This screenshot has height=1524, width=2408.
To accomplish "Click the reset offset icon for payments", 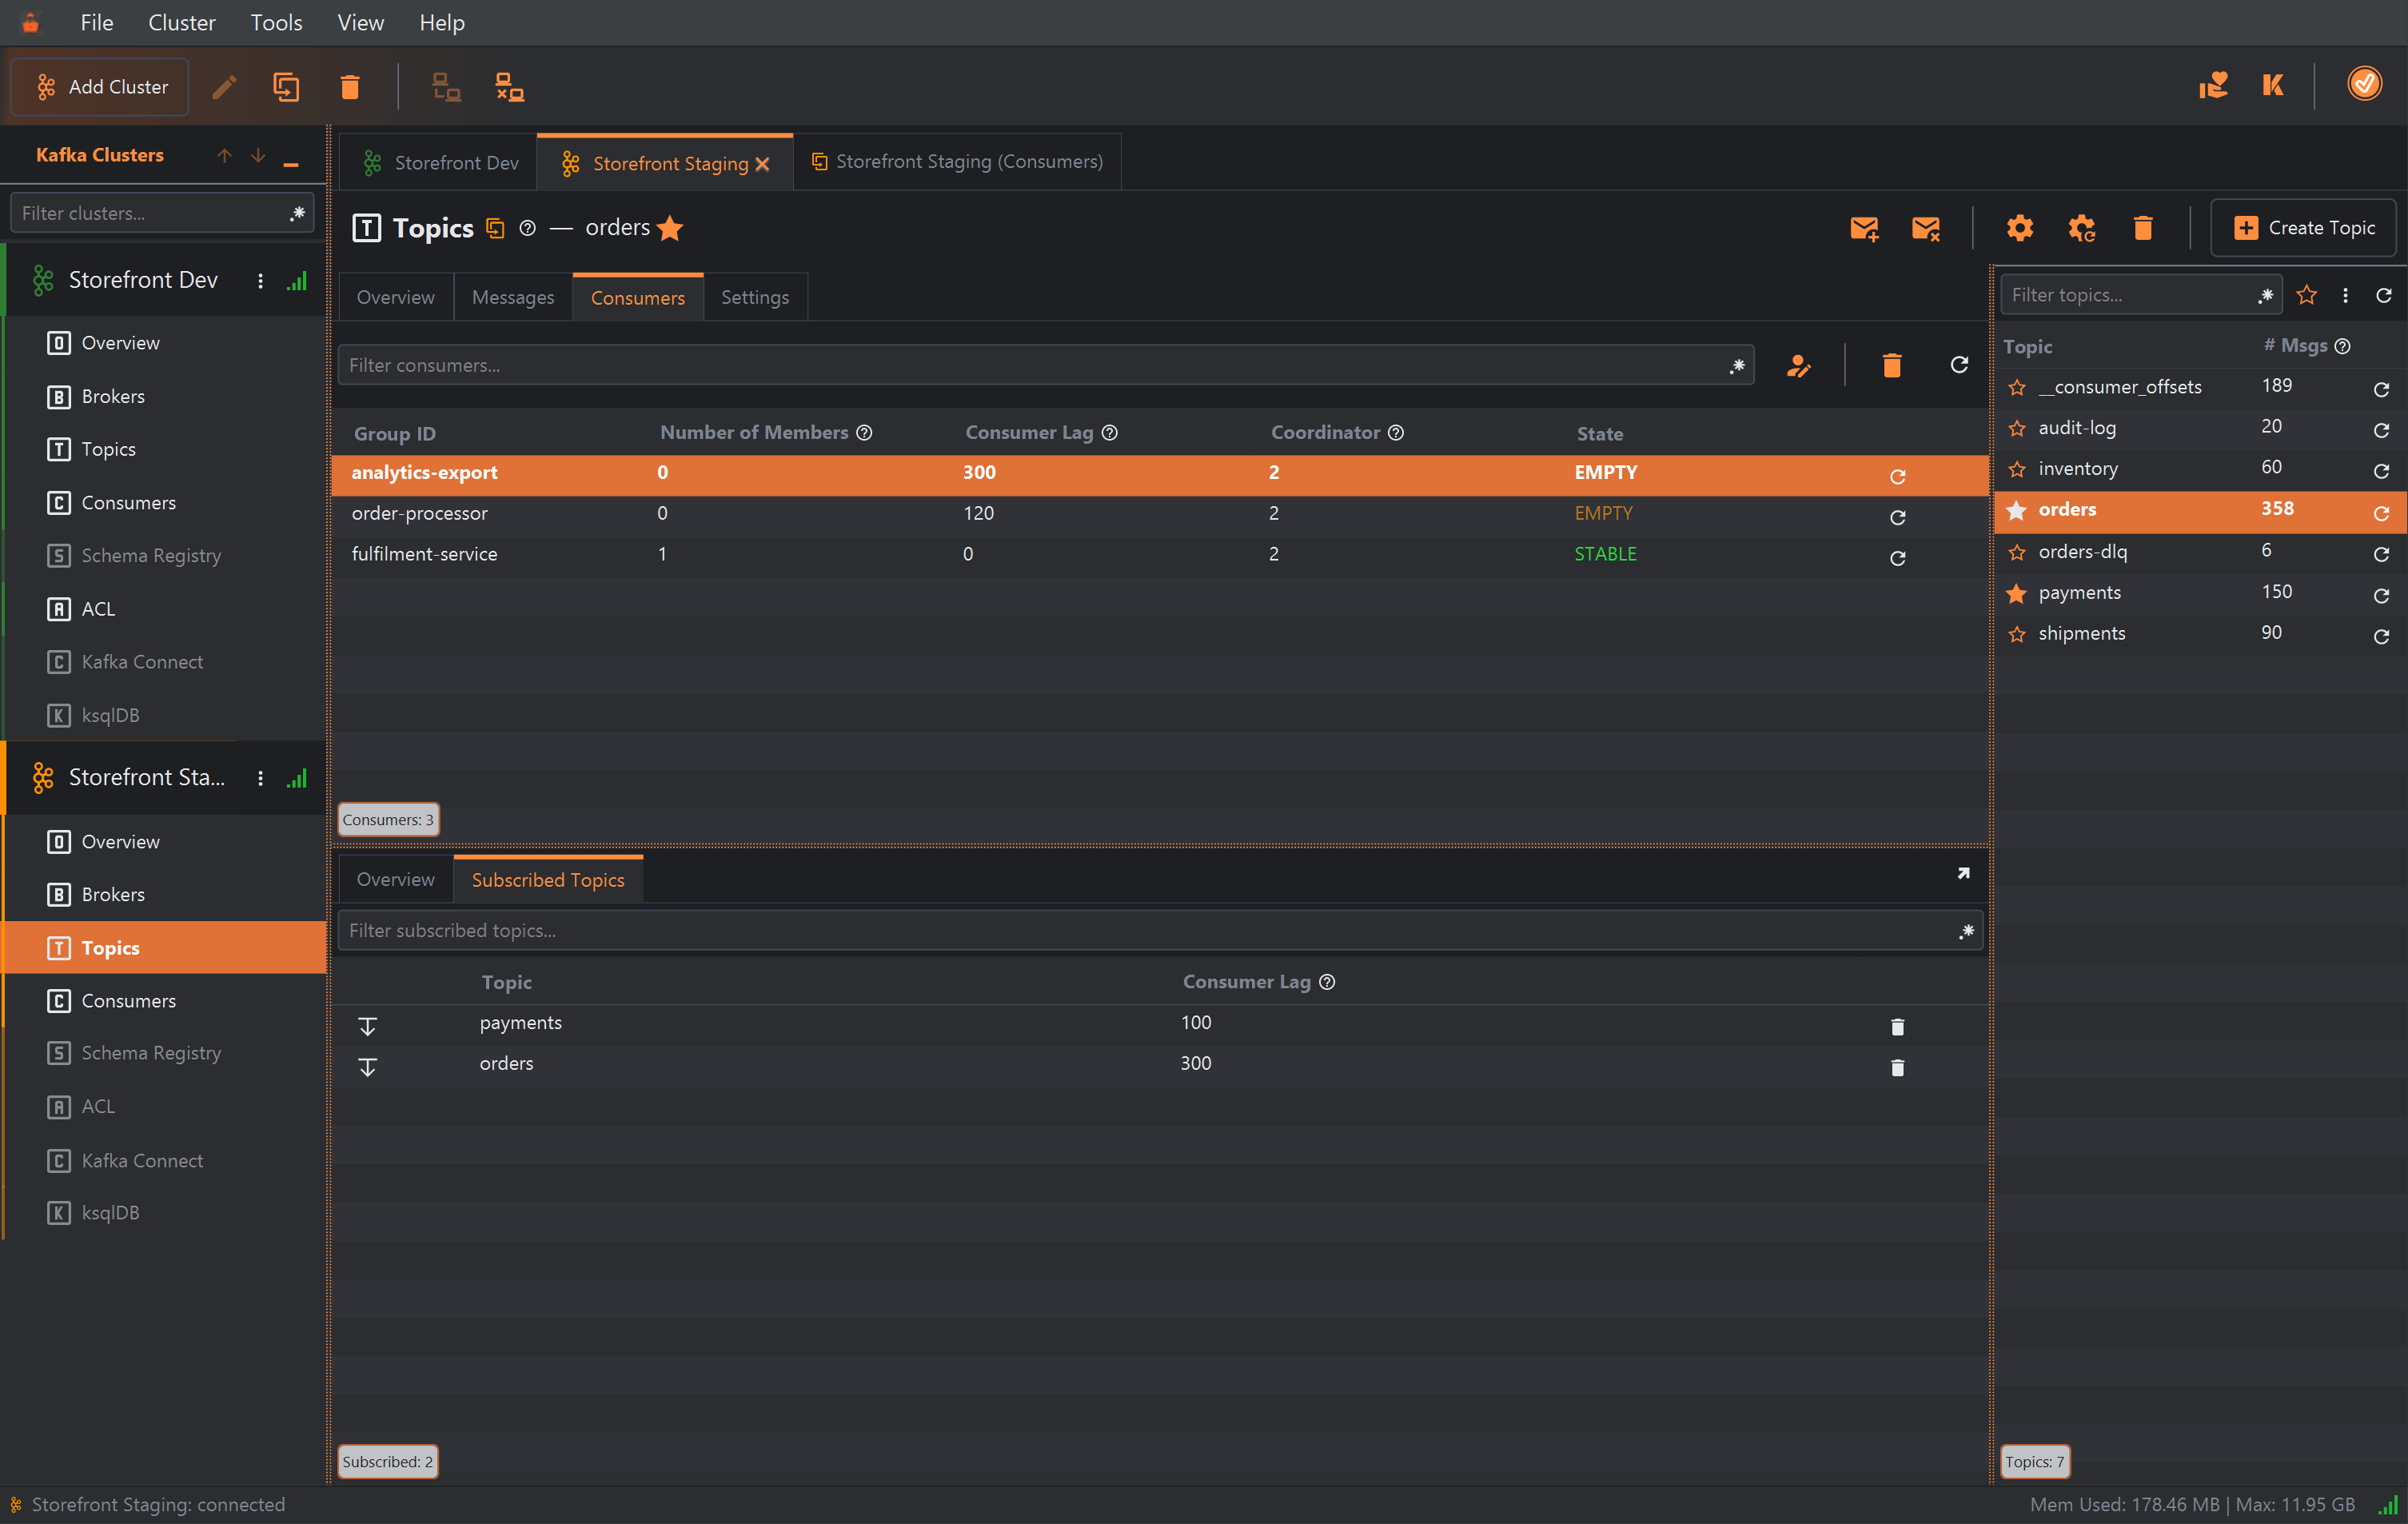I will pyautogui.click(x=368, y=1027).
